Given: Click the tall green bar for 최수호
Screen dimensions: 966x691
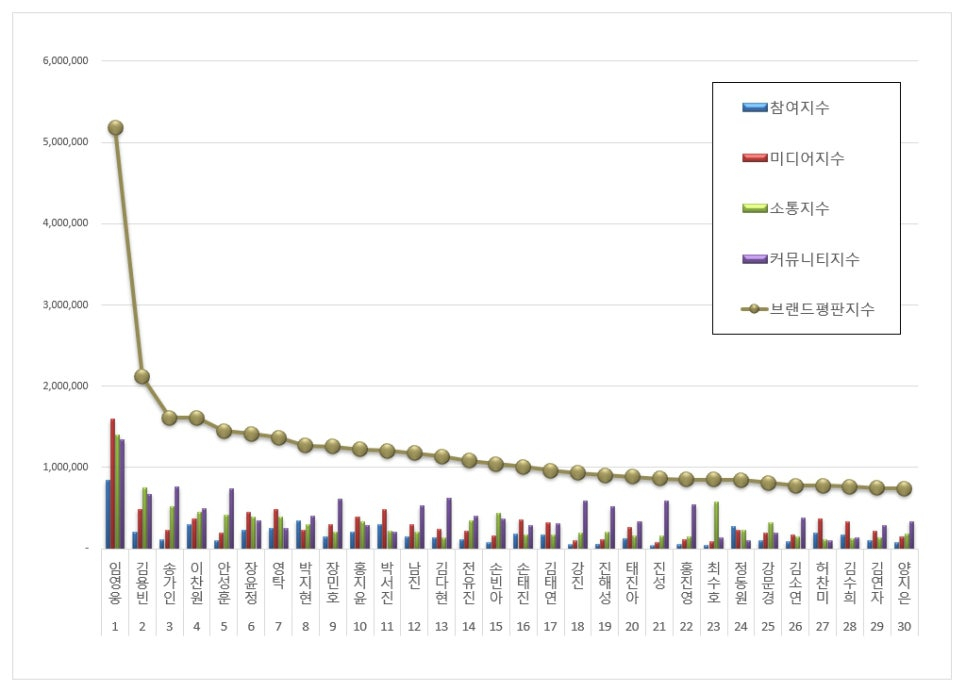Looking at the screenshot, I should [x=716, y=525].
